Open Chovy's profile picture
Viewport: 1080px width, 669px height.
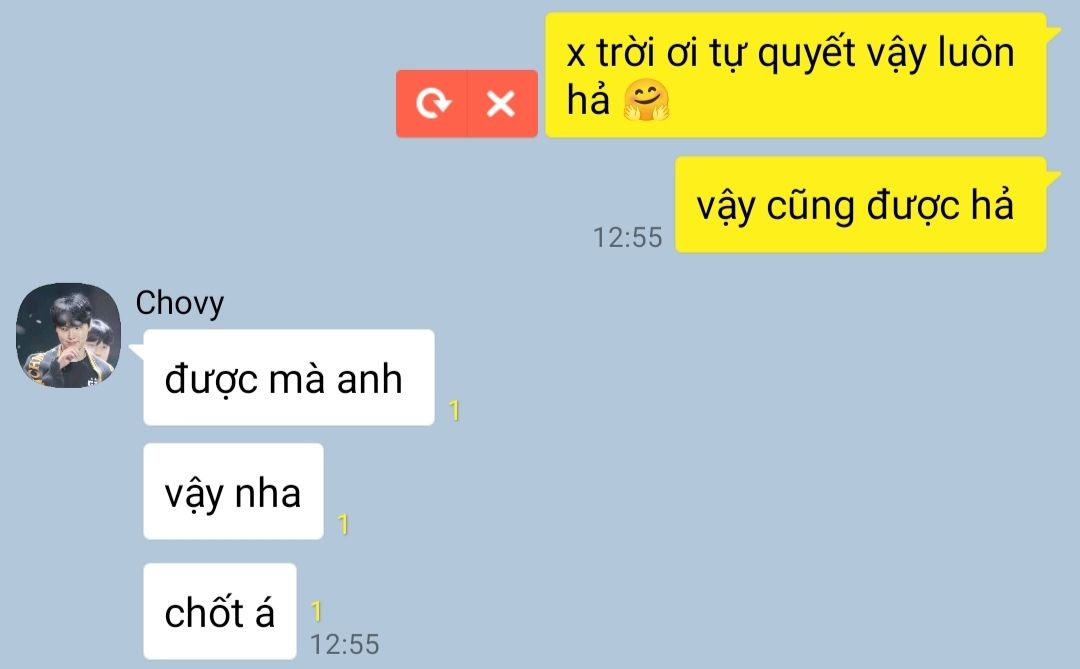click(x=68, y=336)
